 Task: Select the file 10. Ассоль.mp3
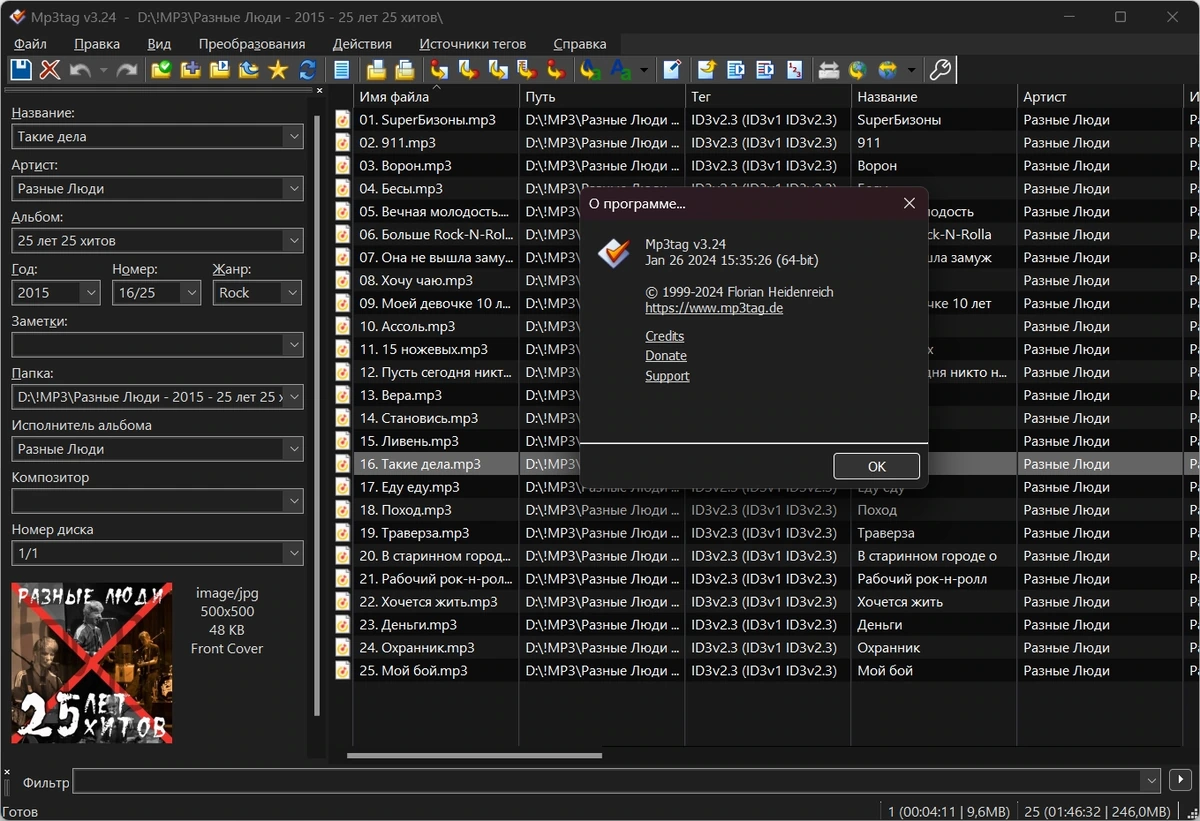coord(407,326)
